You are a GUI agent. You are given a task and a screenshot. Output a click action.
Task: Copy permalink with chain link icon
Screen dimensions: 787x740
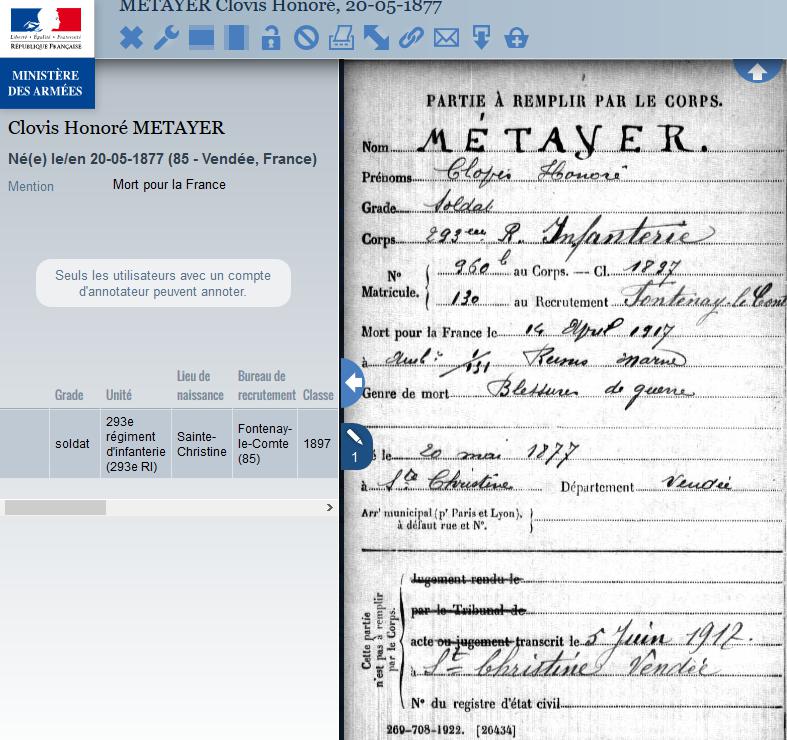[x=411, y=38]
